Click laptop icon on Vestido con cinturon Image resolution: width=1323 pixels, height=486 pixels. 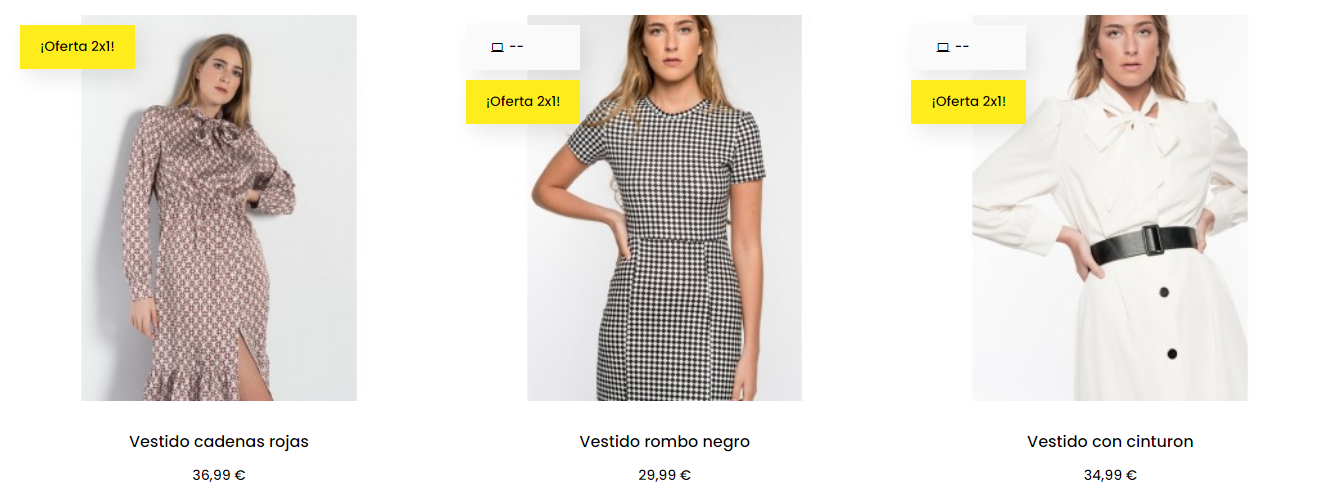pos(942,47)
